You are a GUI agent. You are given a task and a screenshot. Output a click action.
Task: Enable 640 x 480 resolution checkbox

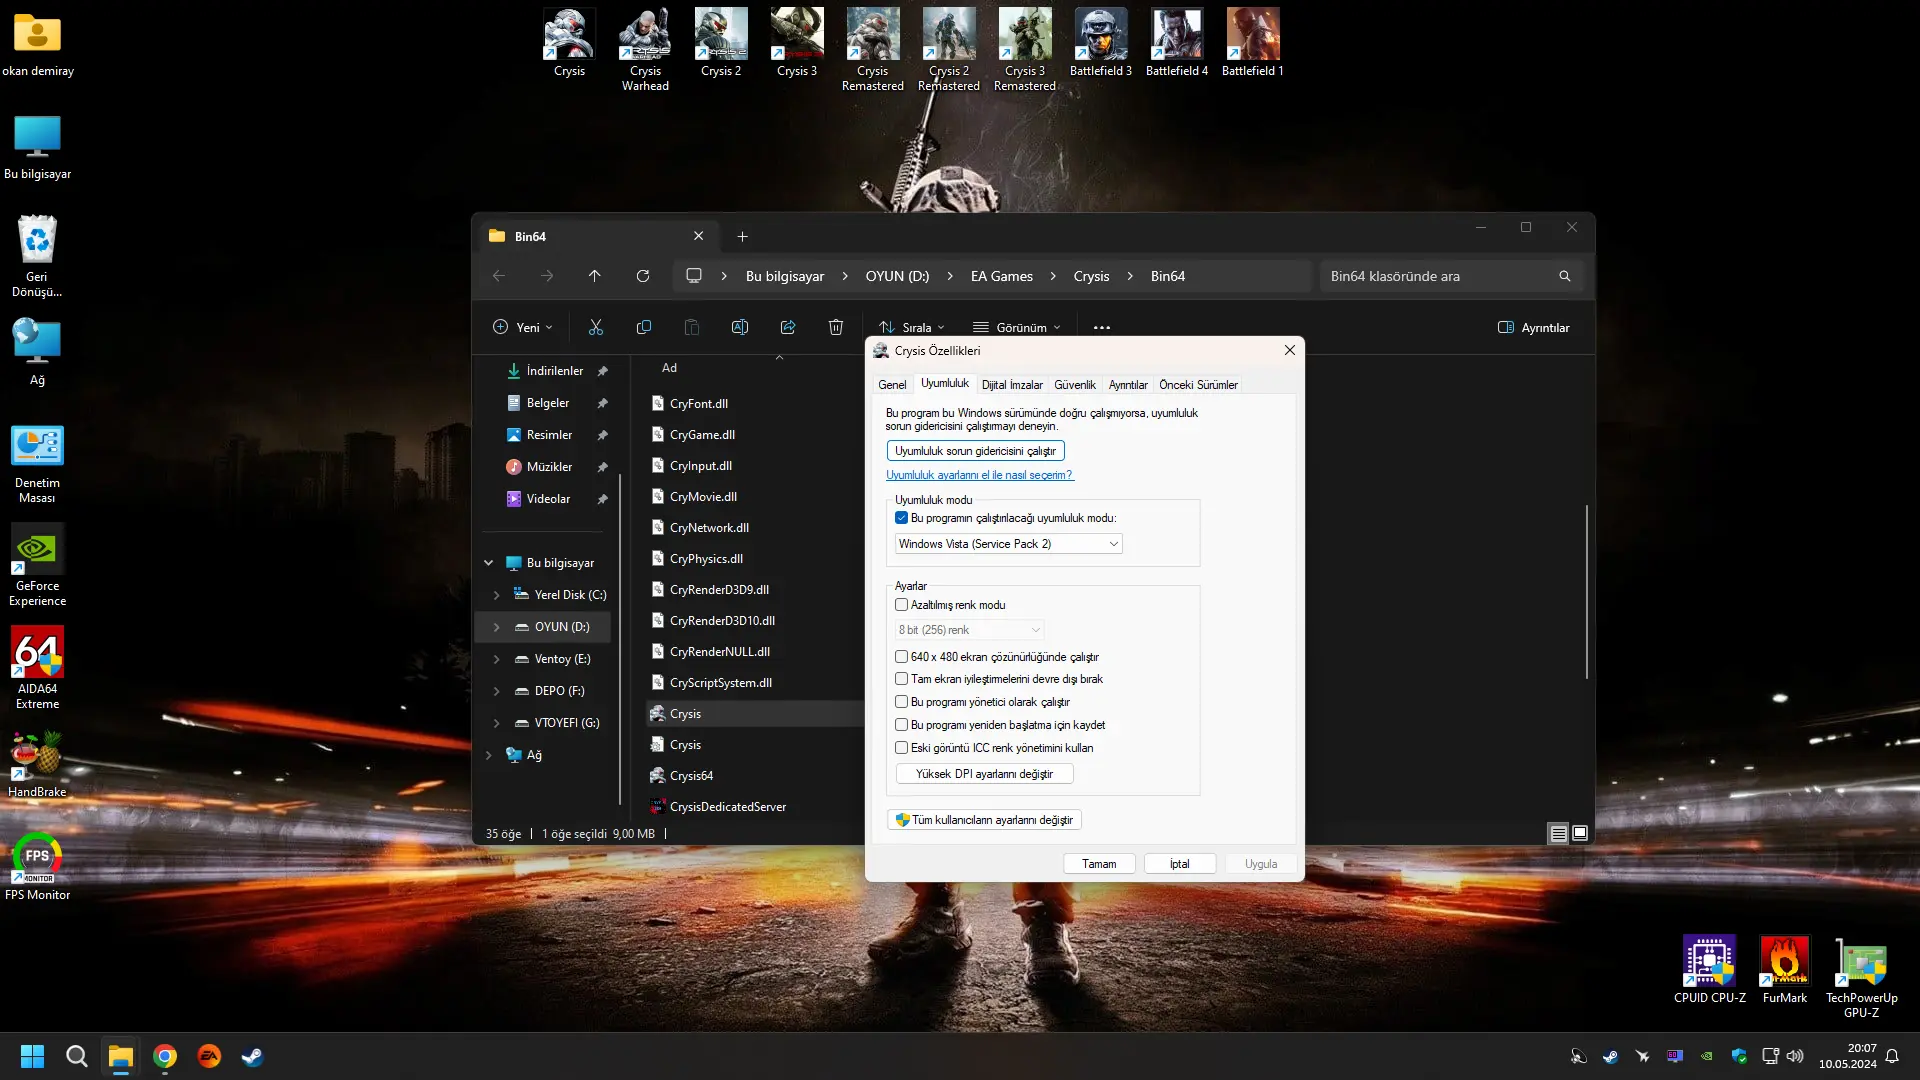click(x=901, y=657)
